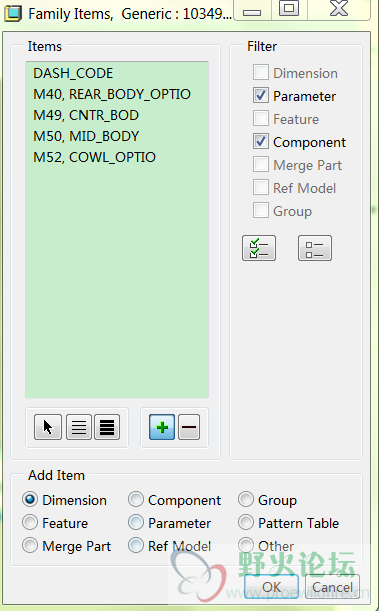Select M52, COWL_OPTIO item
The image size is (379, 611).
[x=94, y=157]
